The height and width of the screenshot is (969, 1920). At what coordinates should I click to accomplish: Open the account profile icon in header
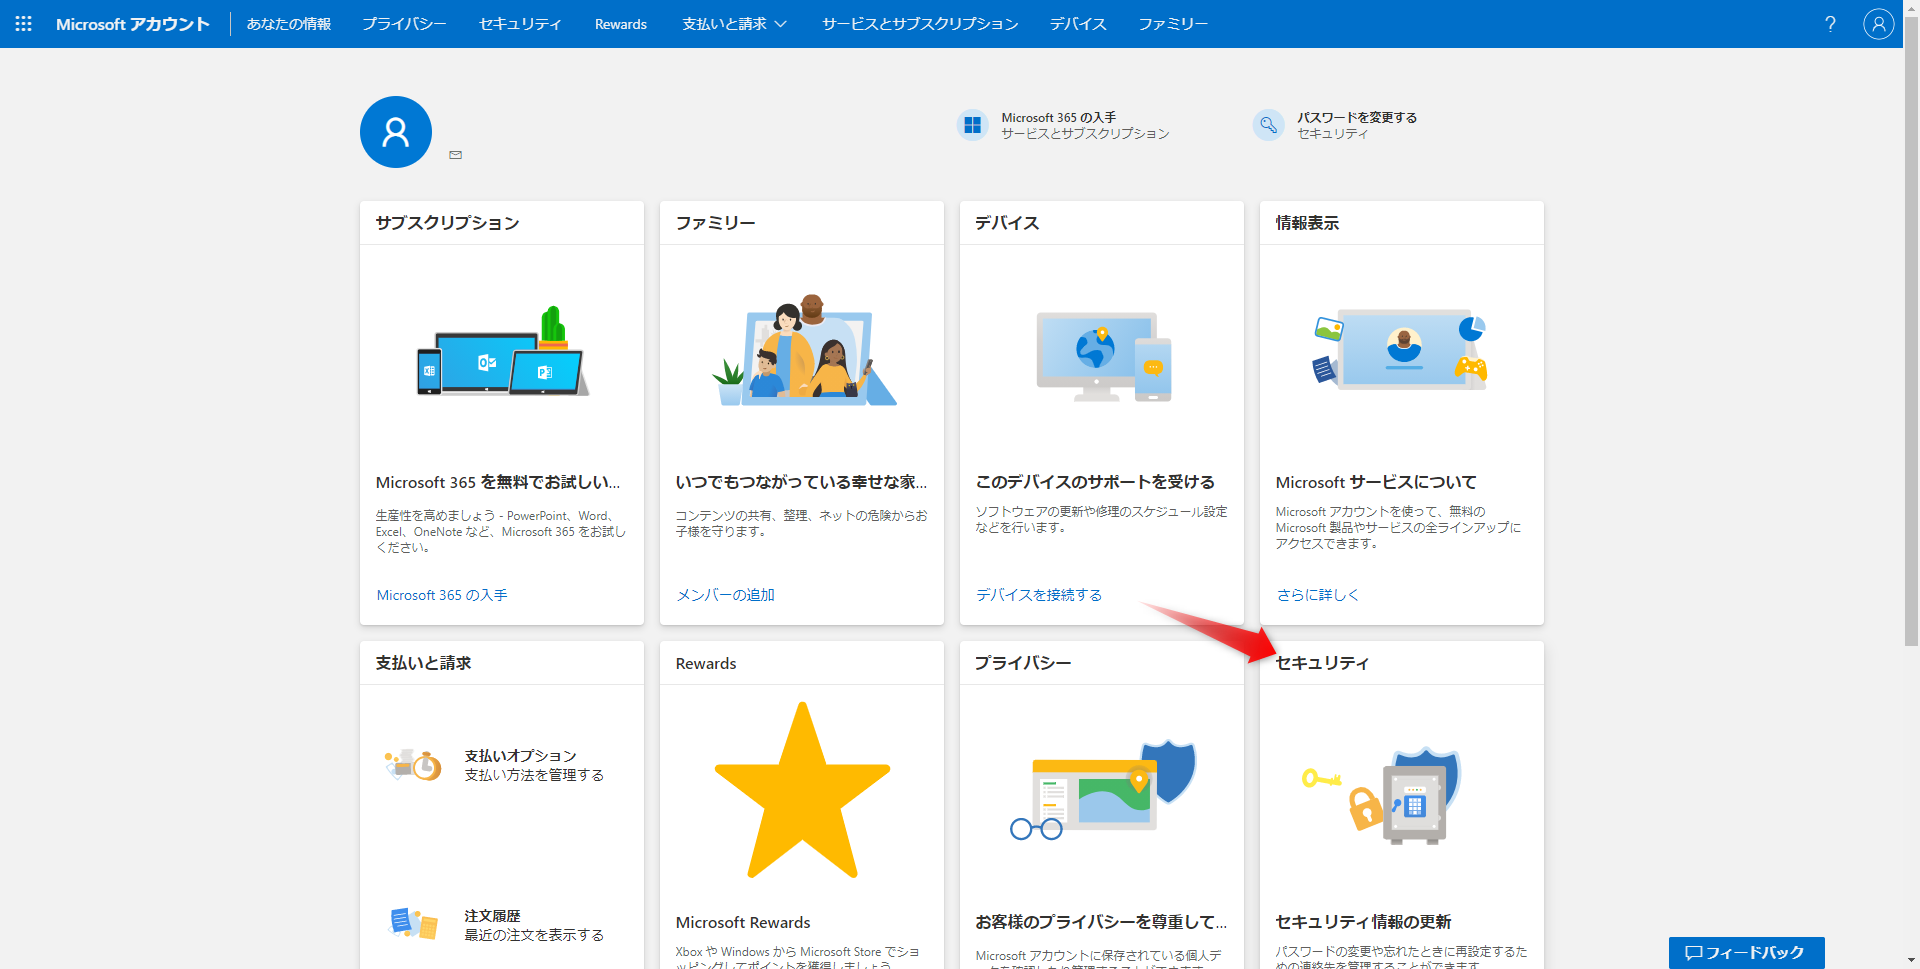point(1878,24)
